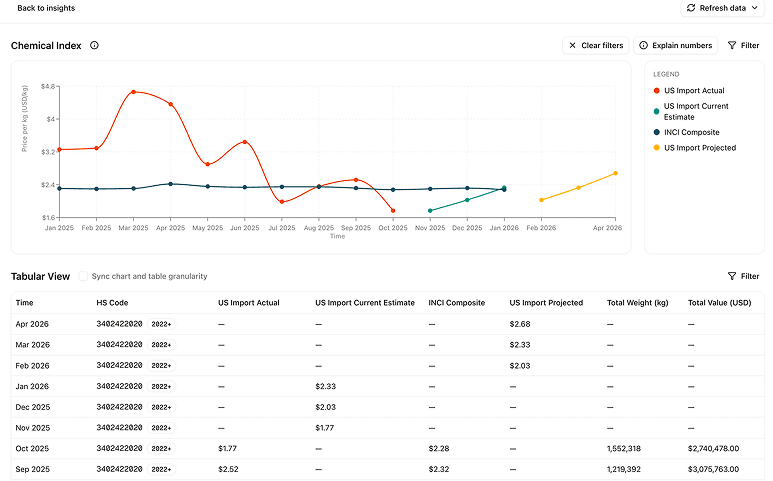Image resolution: width=773 pixels, height=481 pixels.
Task: Go back to insights
Action: [x=46, y=8]
